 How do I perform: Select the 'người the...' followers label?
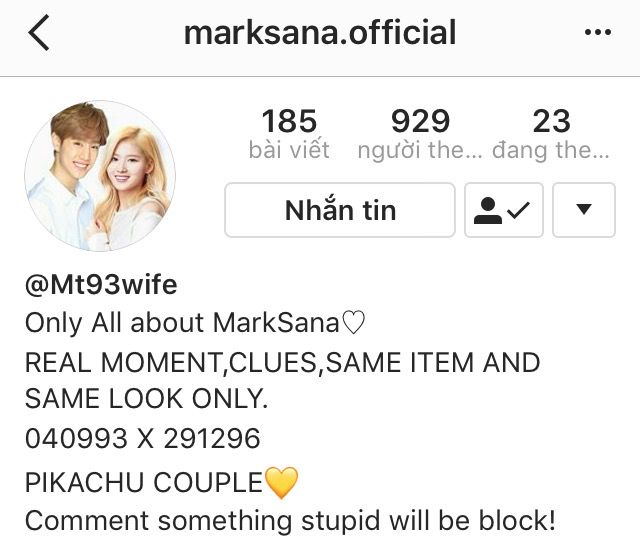420,150
